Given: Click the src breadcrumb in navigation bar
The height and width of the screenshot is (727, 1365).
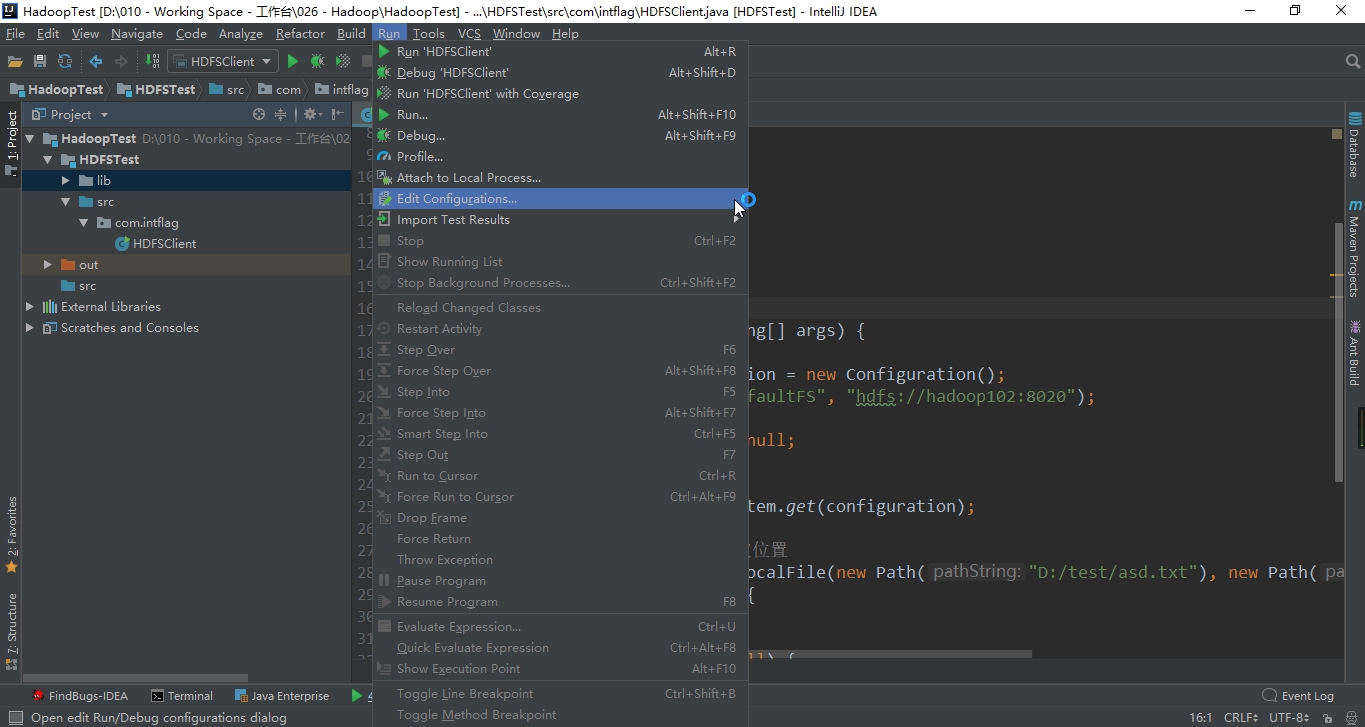Looking at the screenshot, I should [227, 89].
